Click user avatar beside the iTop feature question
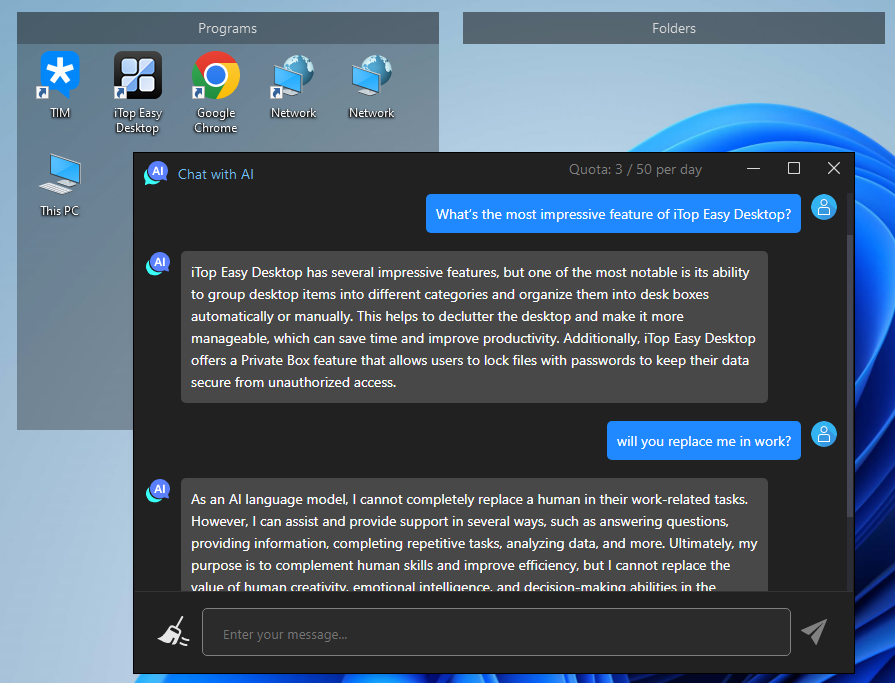895x683 pixels. [x=823, y=207]
